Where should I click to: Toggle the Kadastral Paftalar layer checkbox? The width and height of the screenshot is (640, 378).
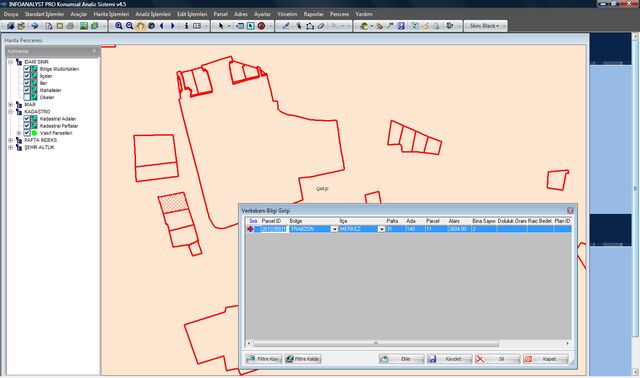click(x=27, y=126)
